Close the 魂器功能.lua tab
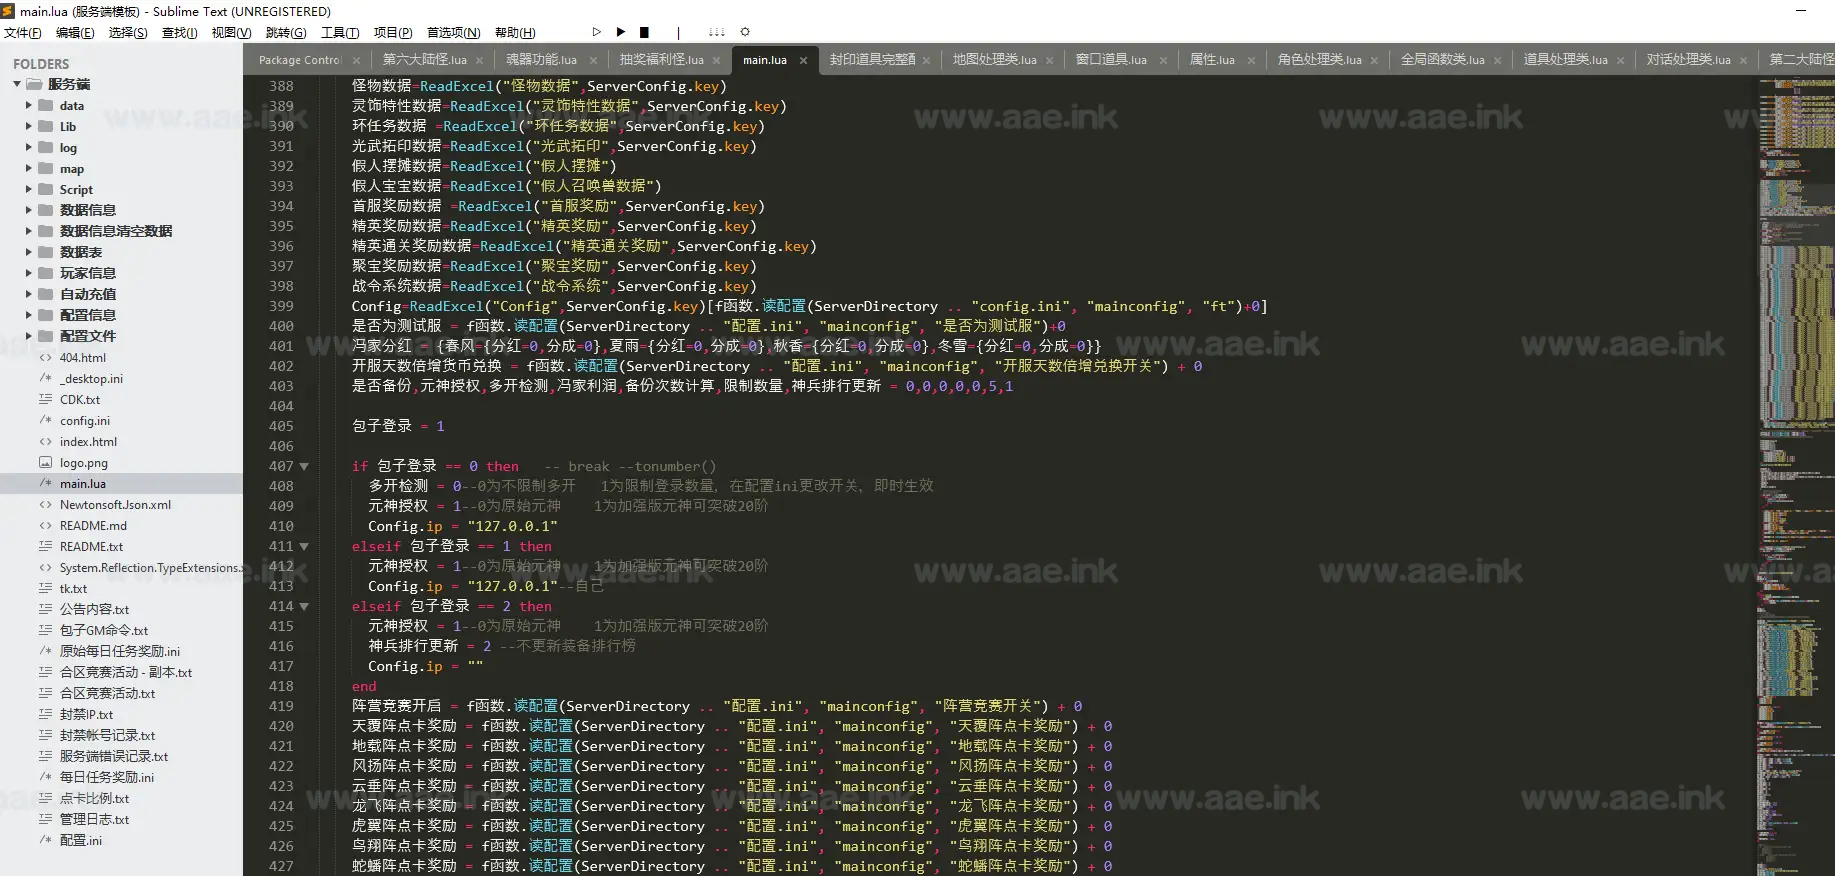This screenshot has width=1835, height=876. point(593,60)
